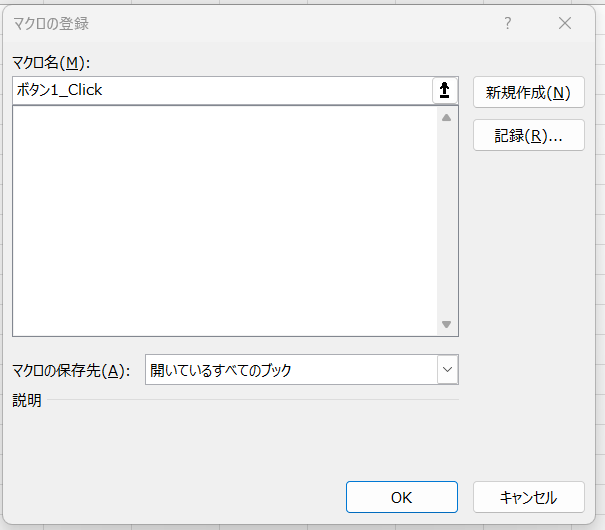Dismiss dialog using the キャンセル button
Viewport: 605px width, 530px height.
tap(528, 497)
